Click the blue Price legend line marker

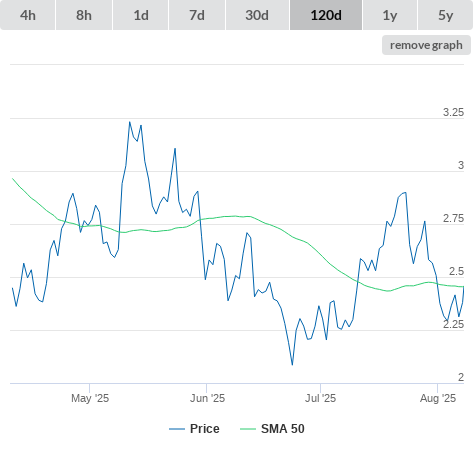pyautogui.click(x=177, y=429)
